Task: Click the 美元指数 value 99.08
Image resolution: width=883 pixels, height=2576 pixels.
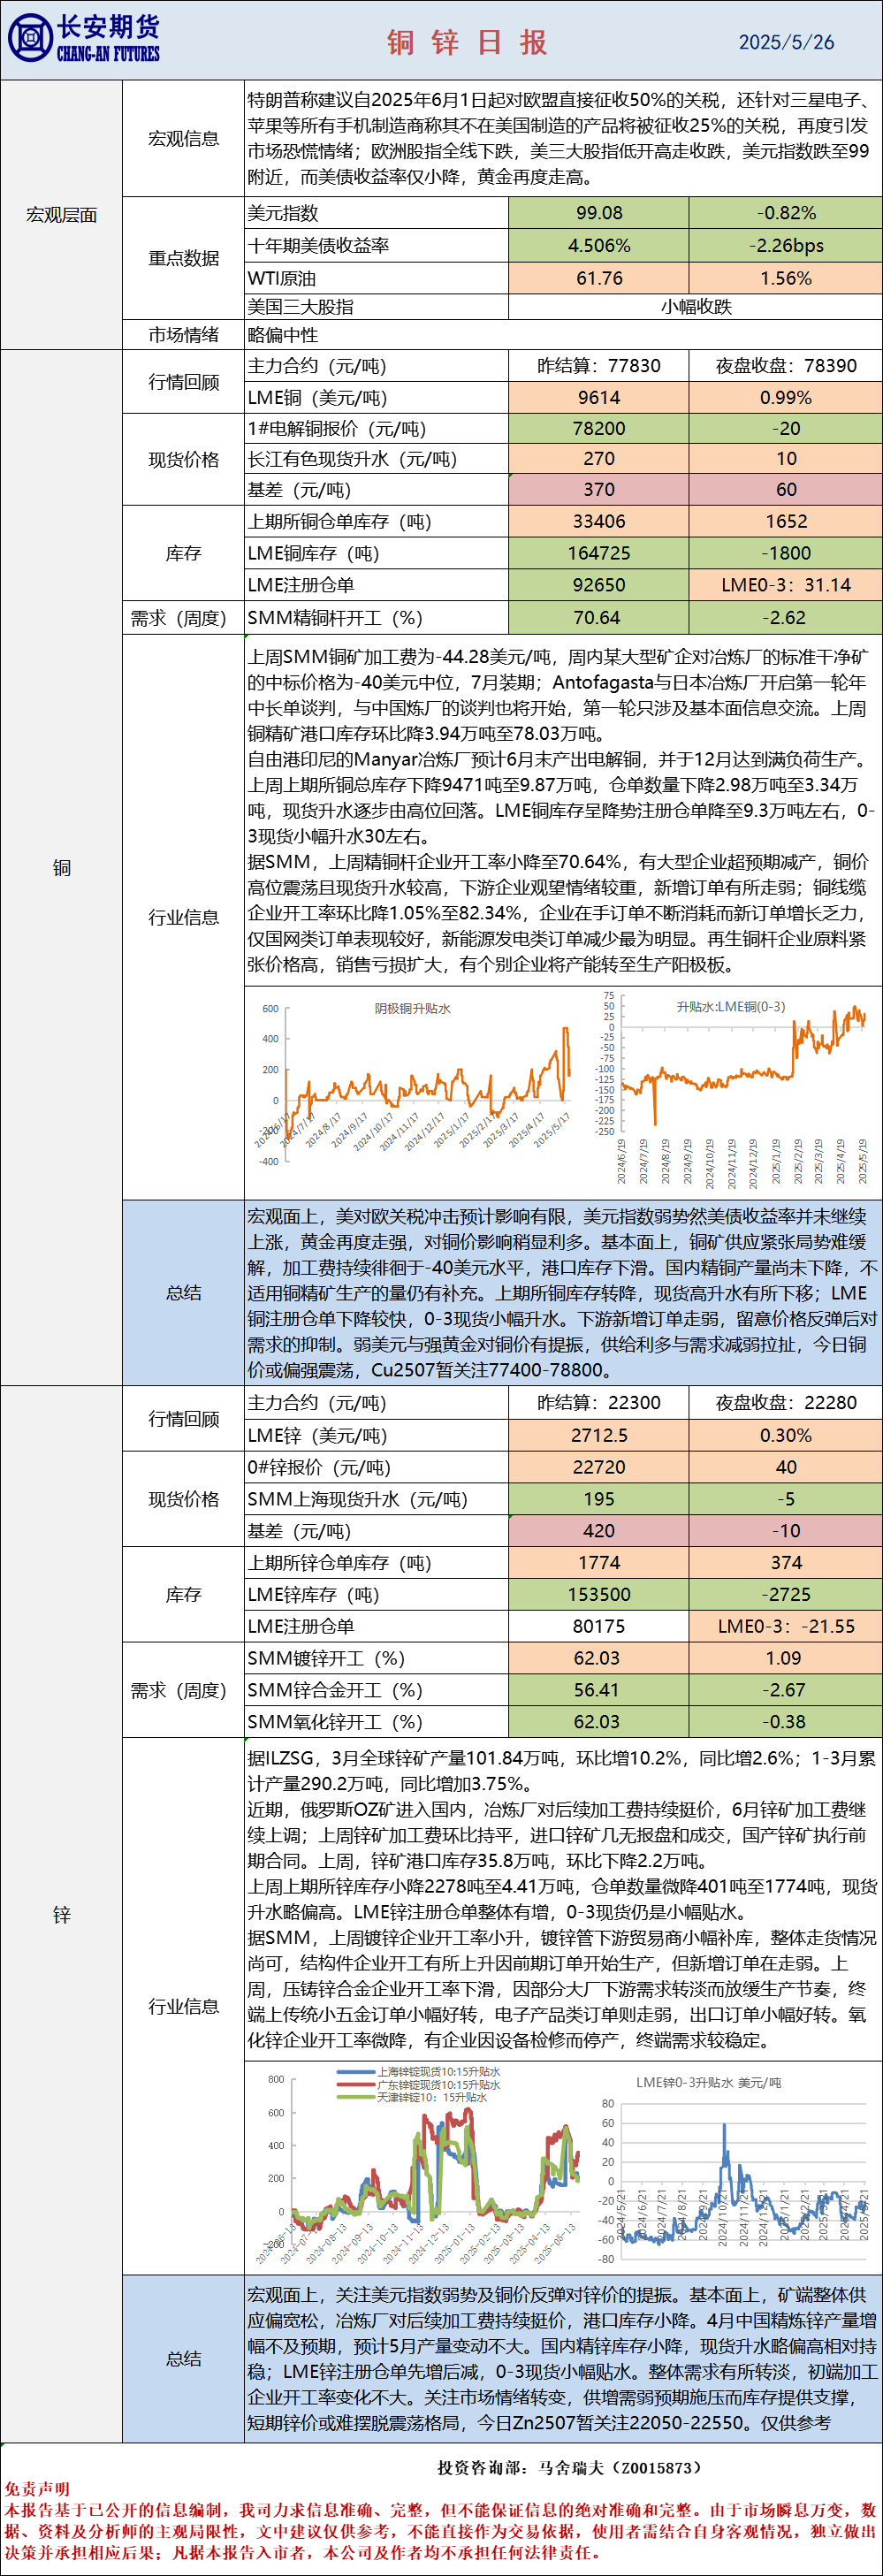Action: tap(599, 213)
